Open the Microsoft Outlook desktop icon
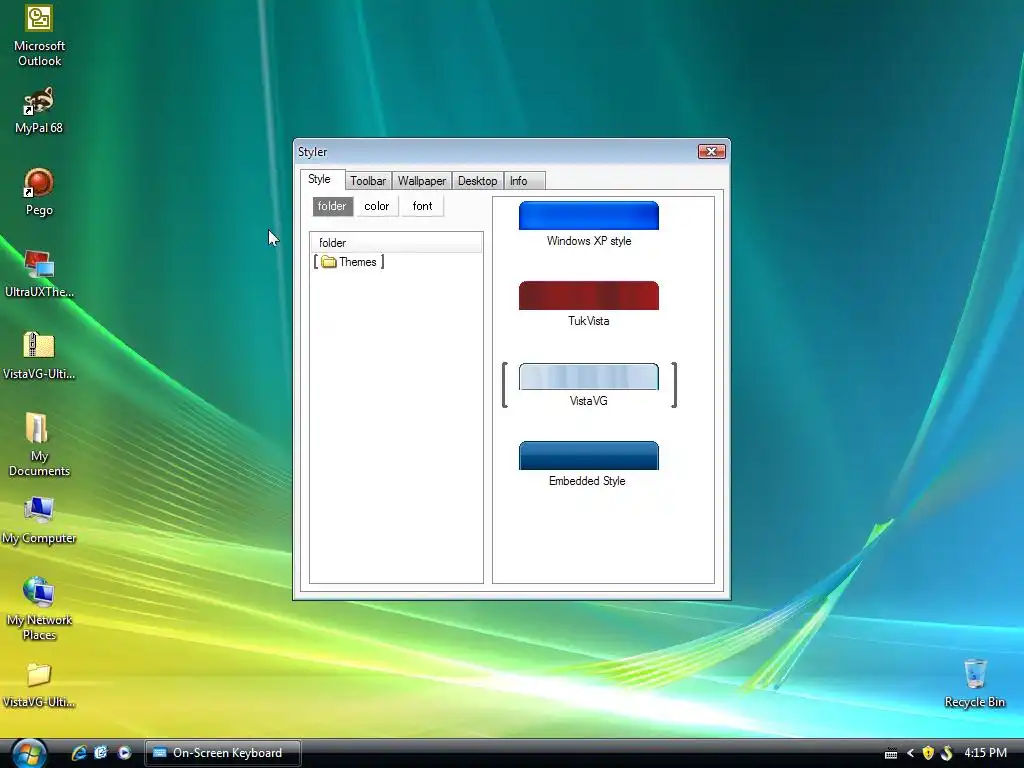Screen dimensions: 1024x768 point(39,34)
